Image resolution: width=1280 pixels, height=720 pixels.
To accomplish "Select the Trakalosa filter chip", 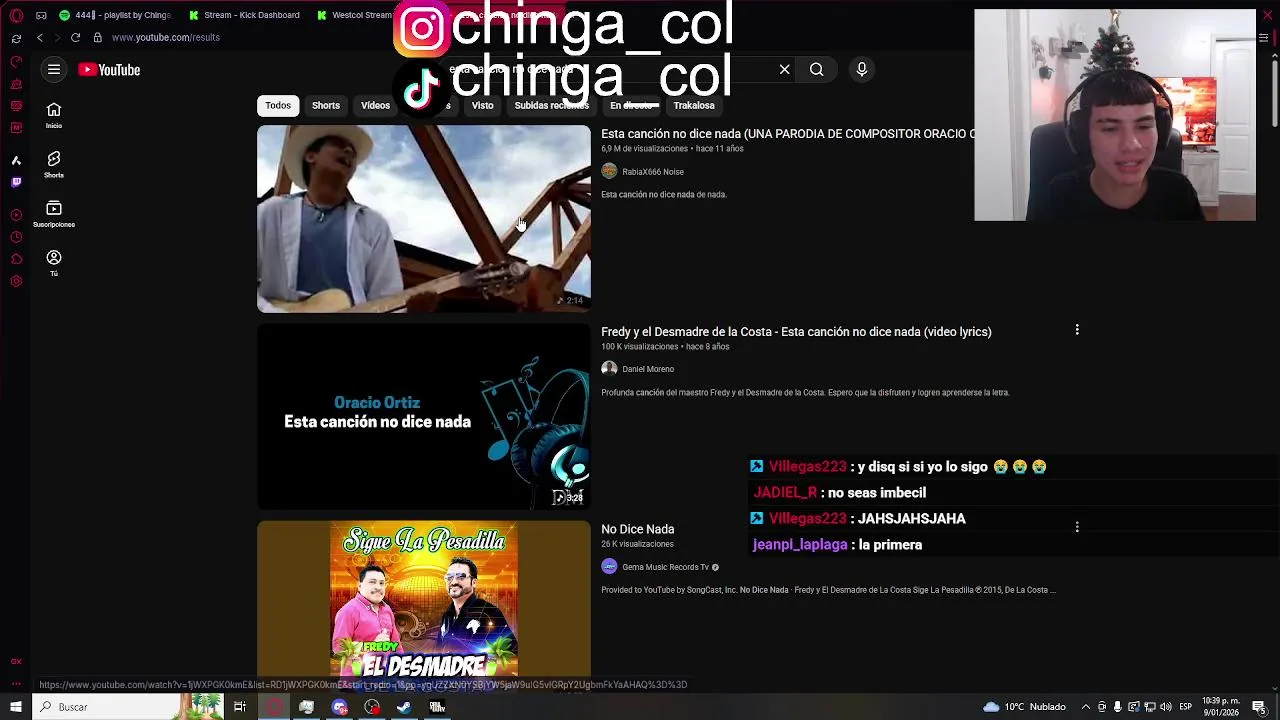I will point(694,105).
